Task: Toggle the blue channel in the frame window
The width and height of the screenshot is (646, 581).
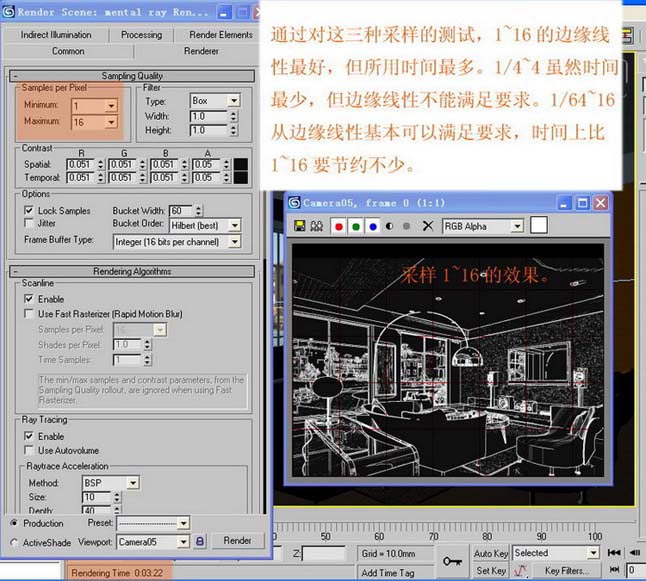Action: click(x=373, y=226)
